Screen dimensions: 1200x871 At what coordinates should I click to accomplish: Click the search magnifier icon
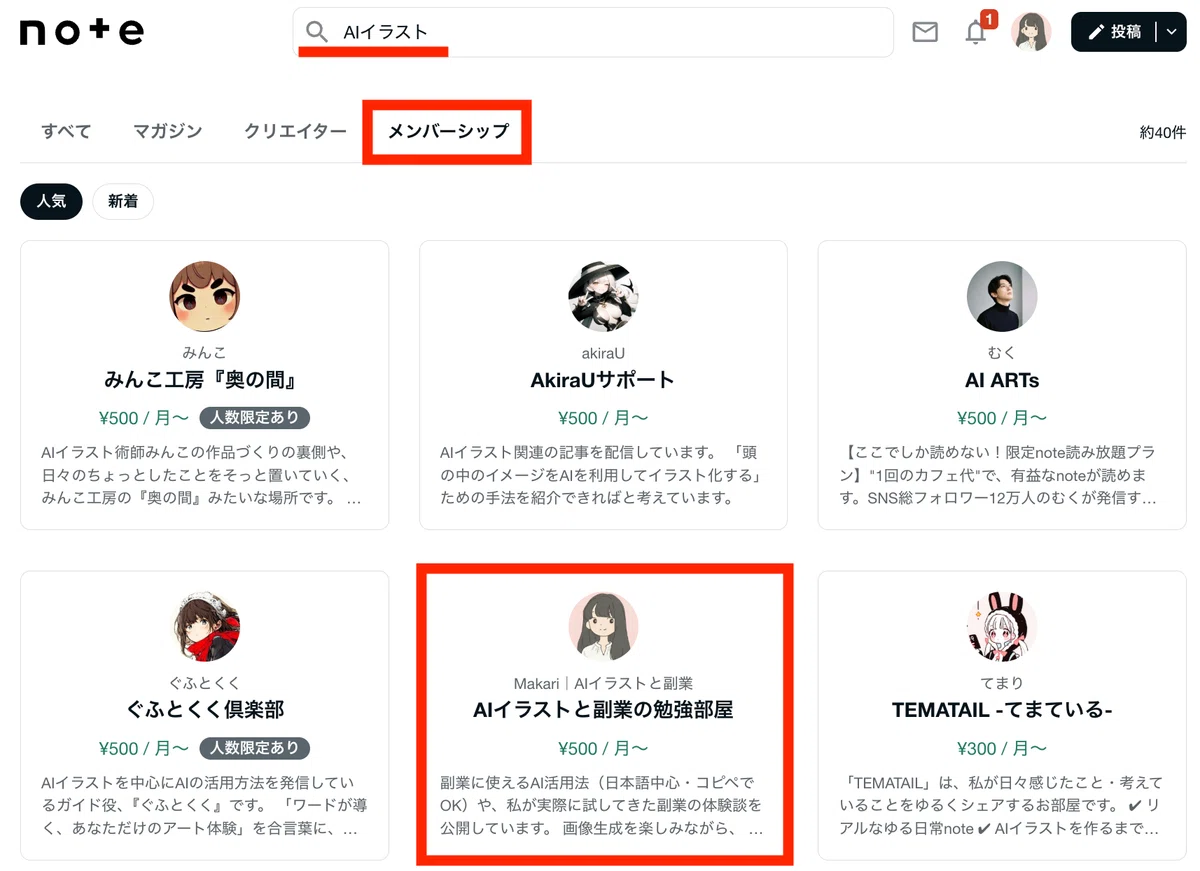point(317,32)
